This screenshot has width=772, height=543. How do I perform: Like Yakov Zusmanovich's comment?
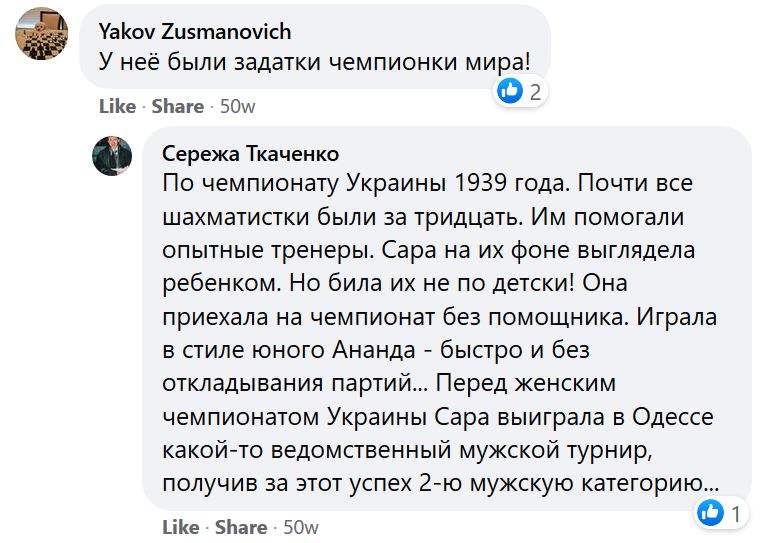click(x=117, y=106)
